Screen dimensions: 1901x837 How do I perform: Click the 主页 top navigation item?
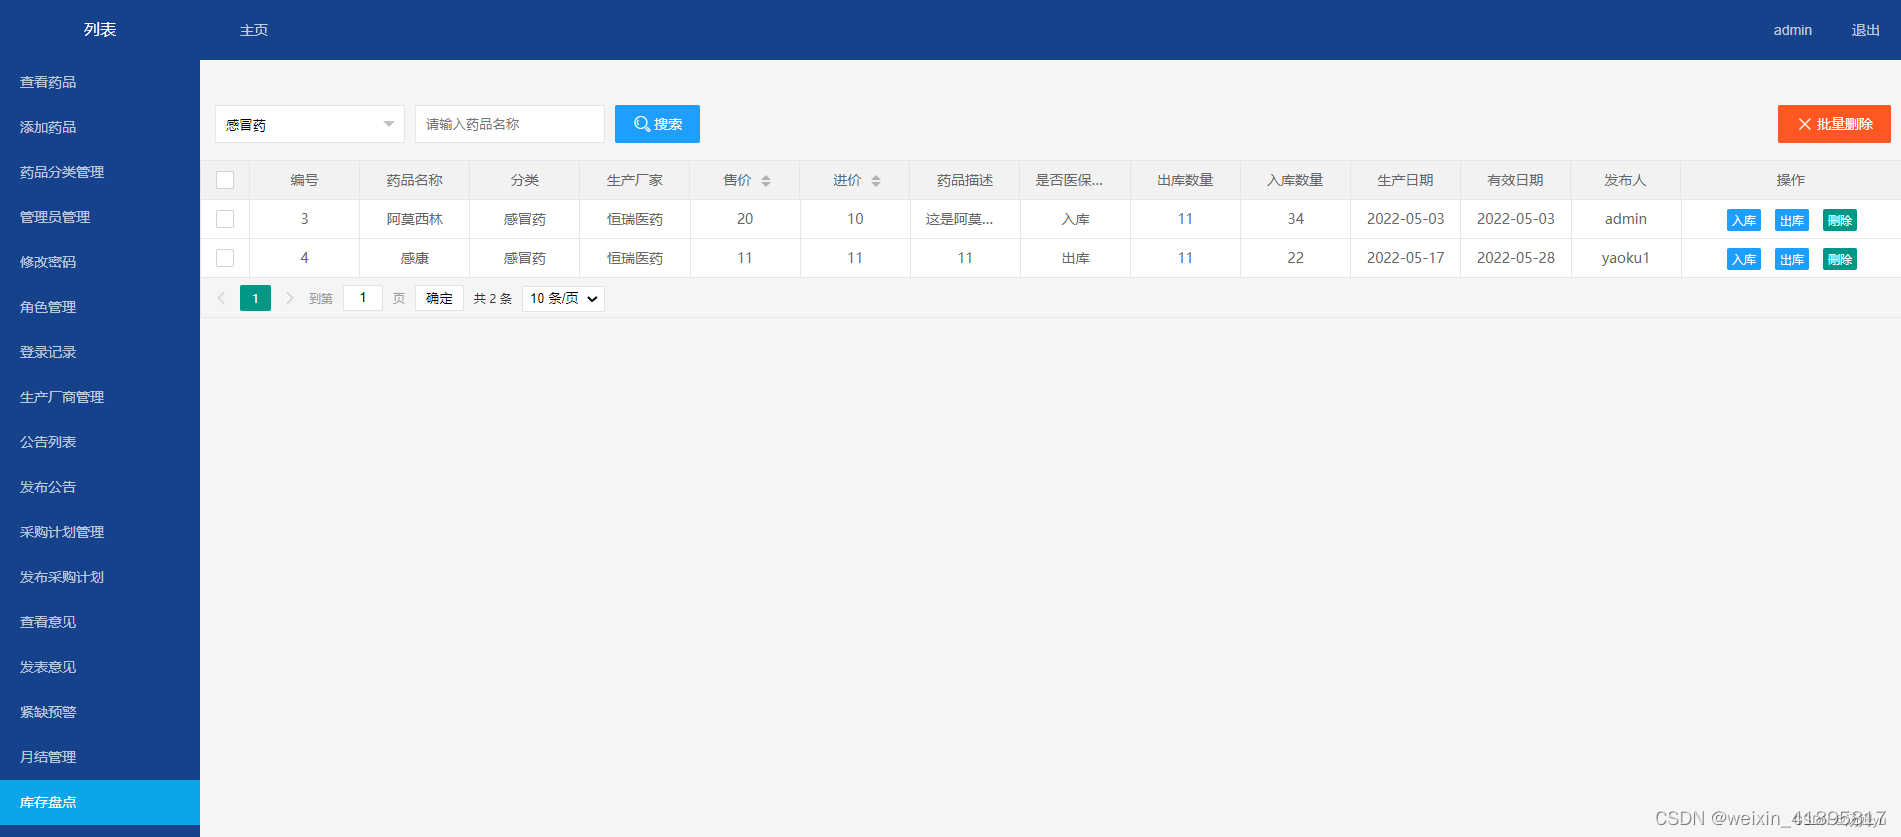pos(254,30)
